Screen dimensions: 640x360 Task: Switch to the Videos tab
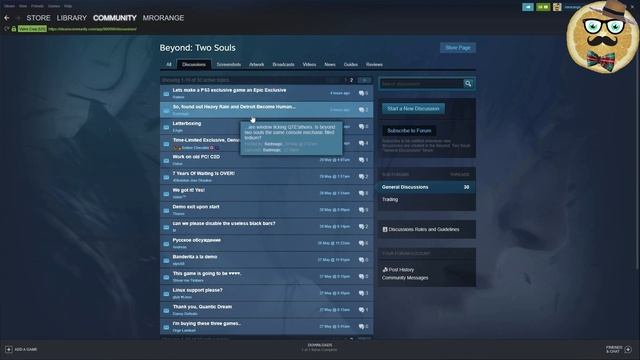(309, 64)
